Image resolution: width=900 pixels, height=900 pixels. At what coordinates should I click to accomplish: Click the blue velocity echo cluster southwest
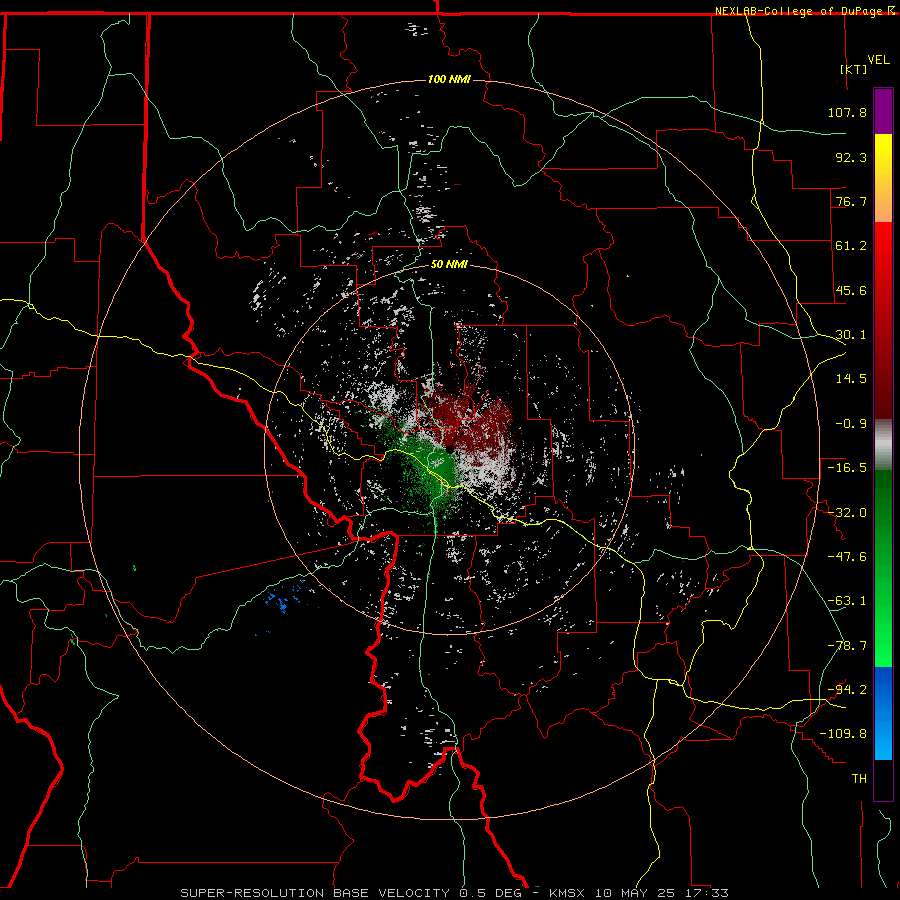(284, 598)
